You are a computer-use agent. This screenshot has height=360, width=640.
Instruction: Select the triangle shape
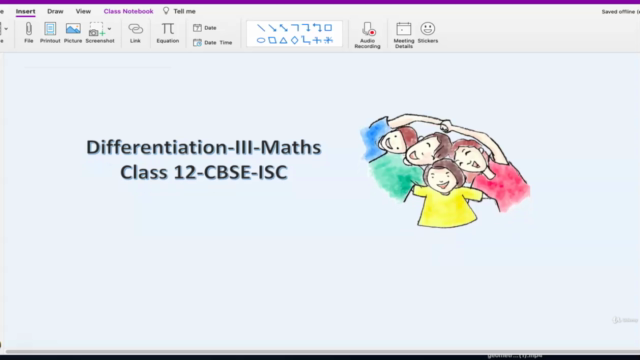pos(284,40)
